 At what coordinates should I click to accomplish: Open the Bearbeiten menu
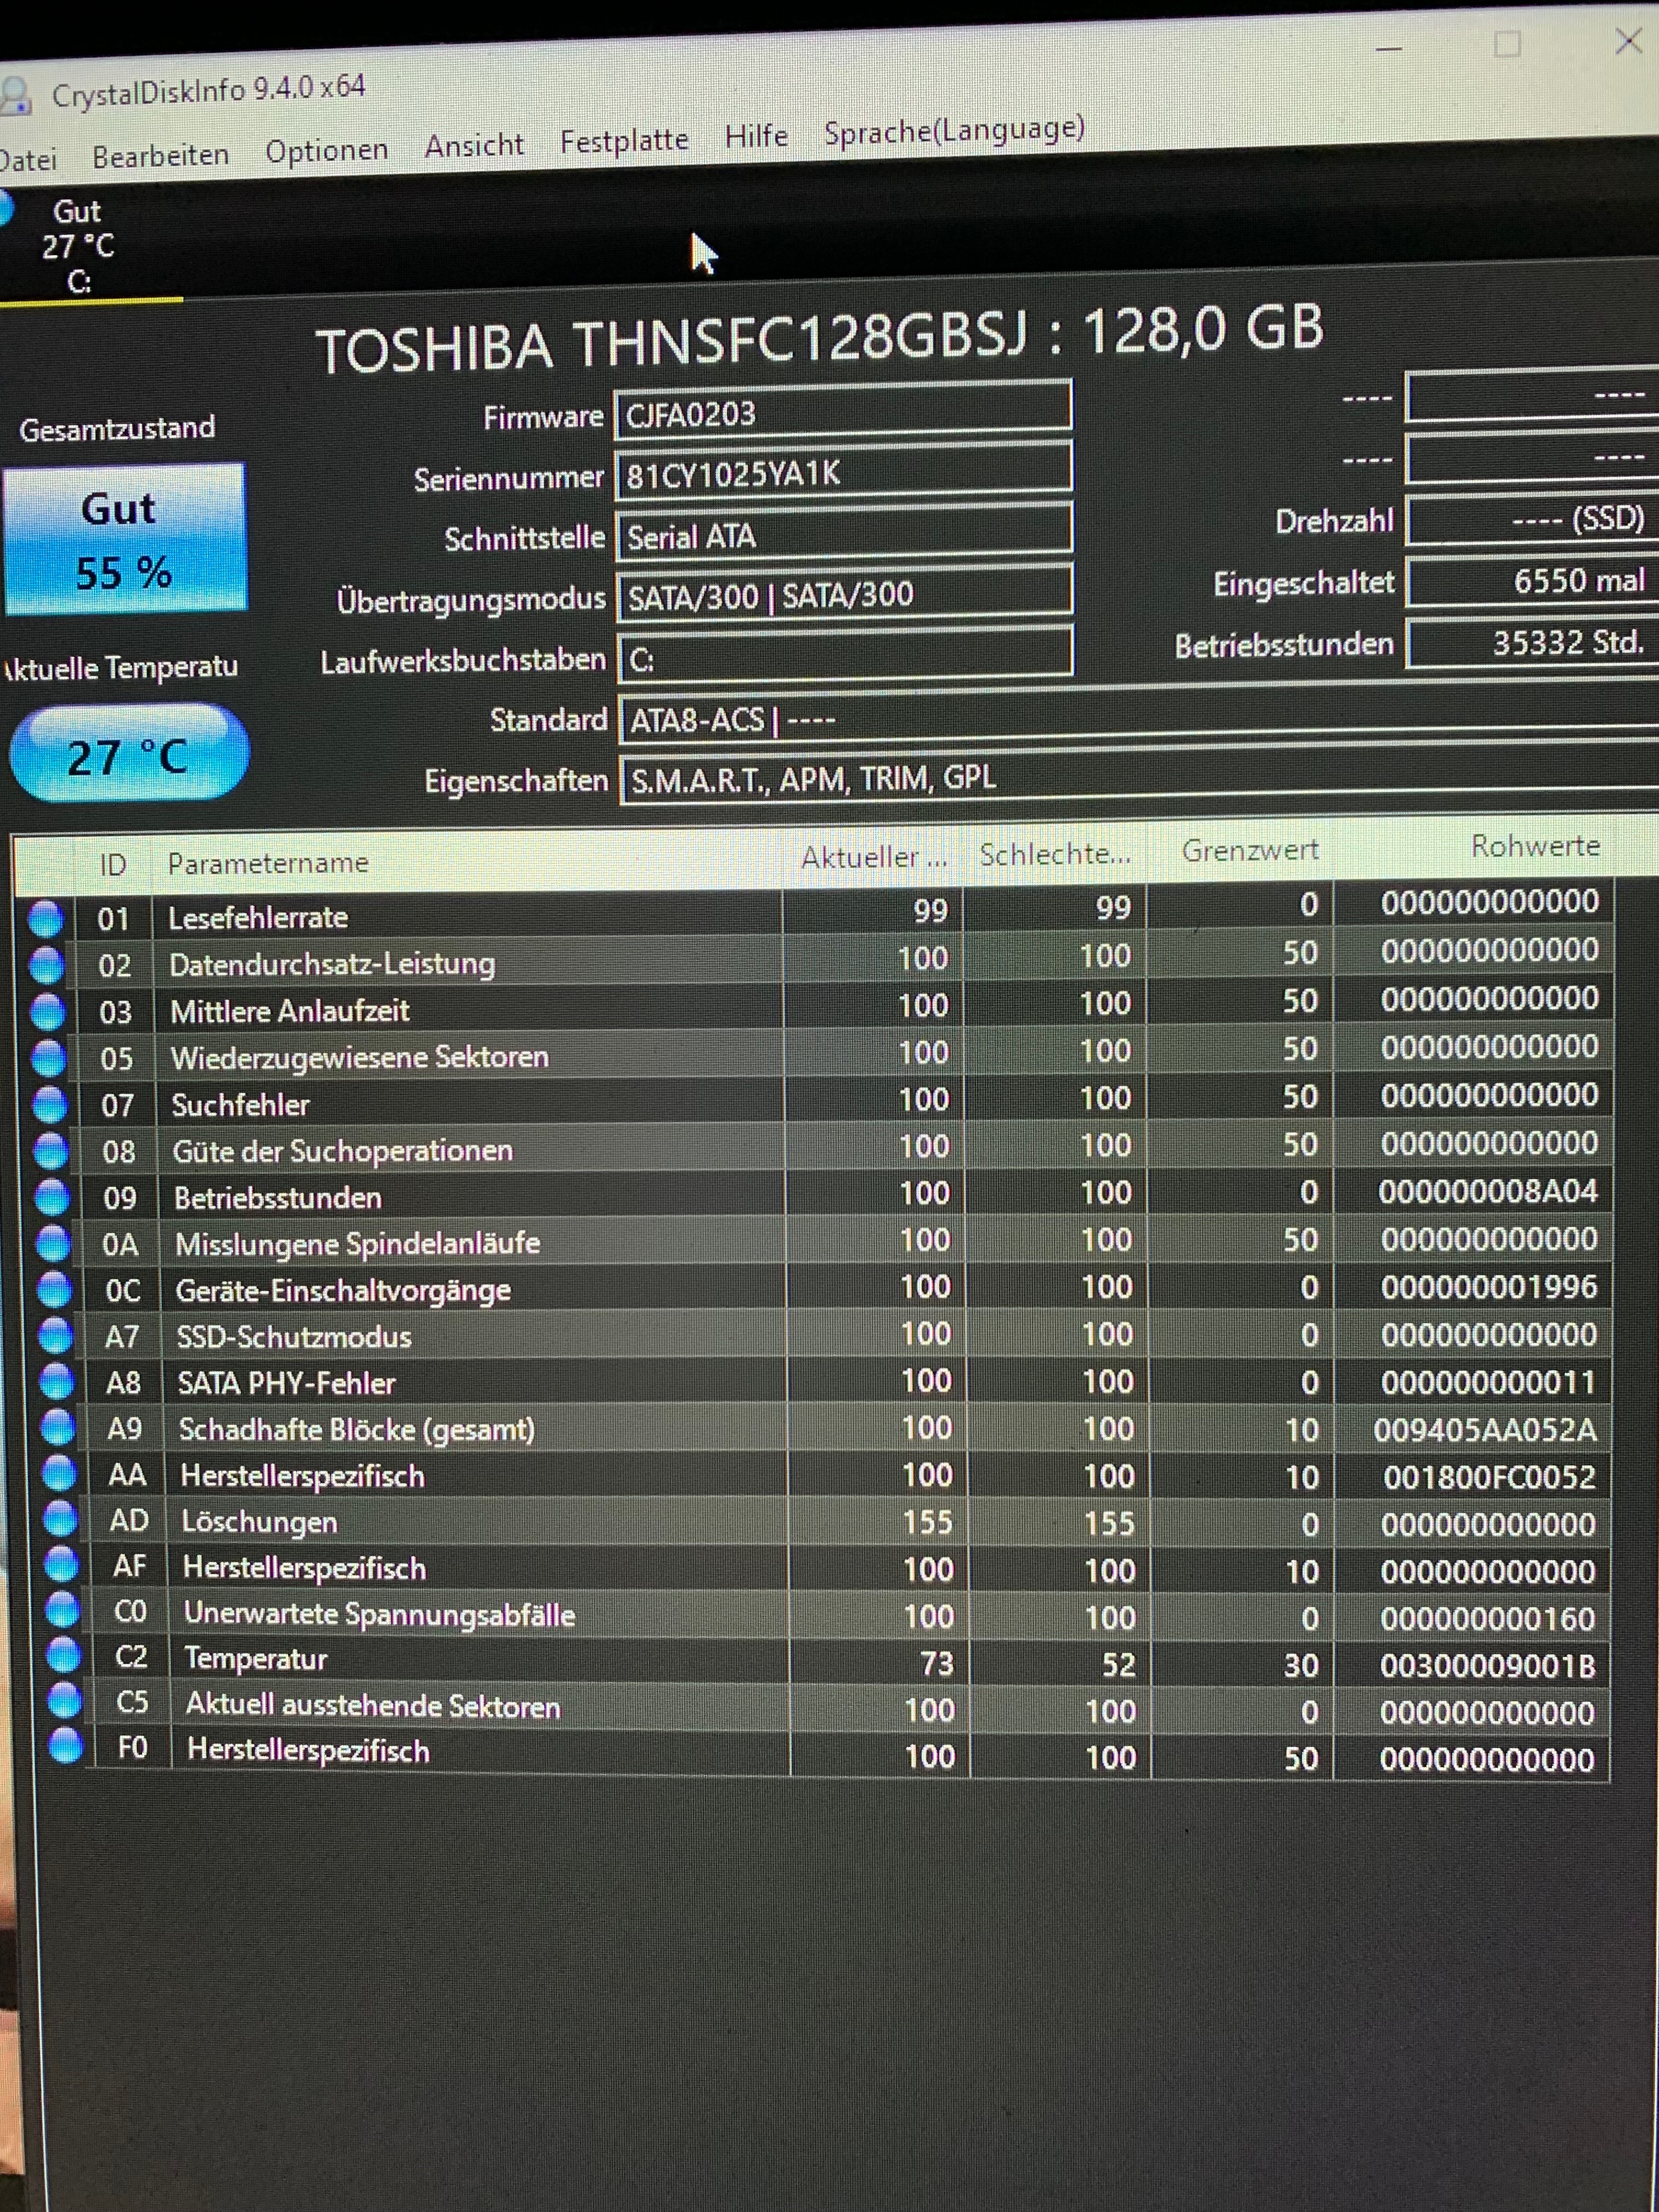coord(160,156)
